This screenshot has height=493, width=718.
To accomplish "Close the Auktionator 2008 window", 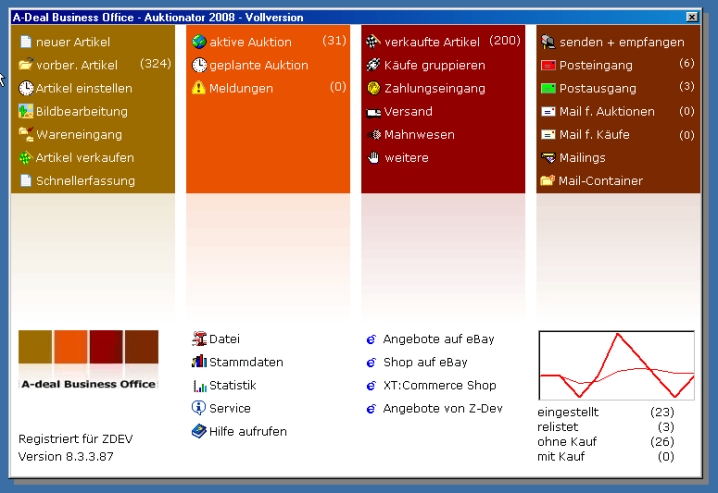I will (x=692, y=17).
